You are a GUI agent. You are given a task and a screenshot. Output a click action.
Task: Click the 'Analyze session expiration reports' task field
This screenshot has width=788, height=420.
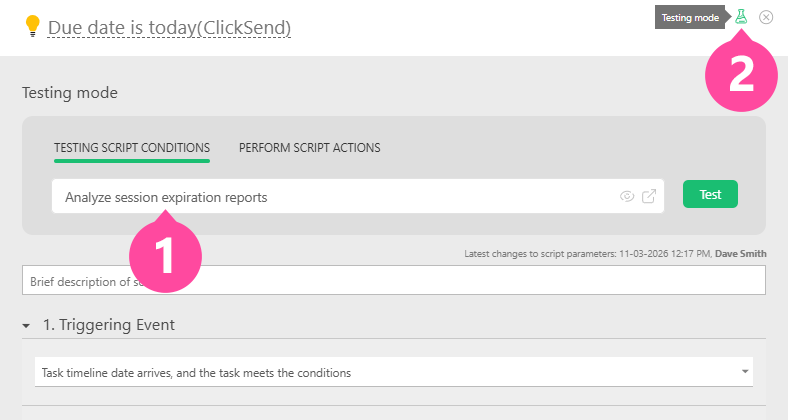tap(330, 196)
